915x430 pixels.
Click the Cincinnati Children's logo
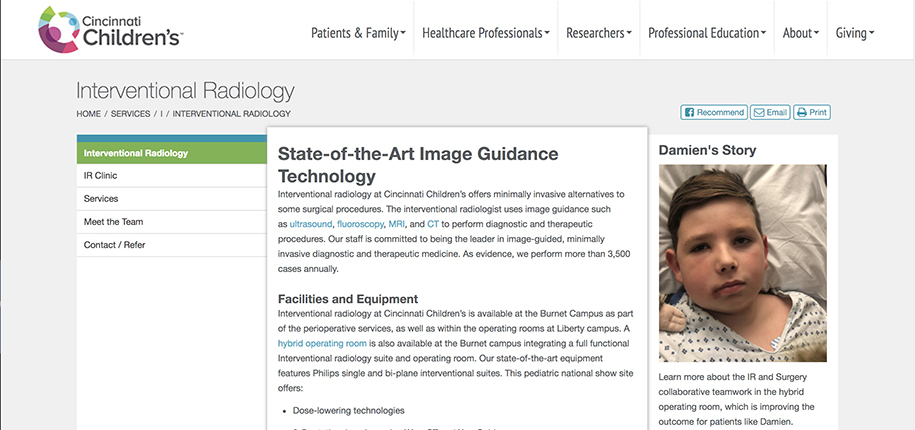(109, 30)
